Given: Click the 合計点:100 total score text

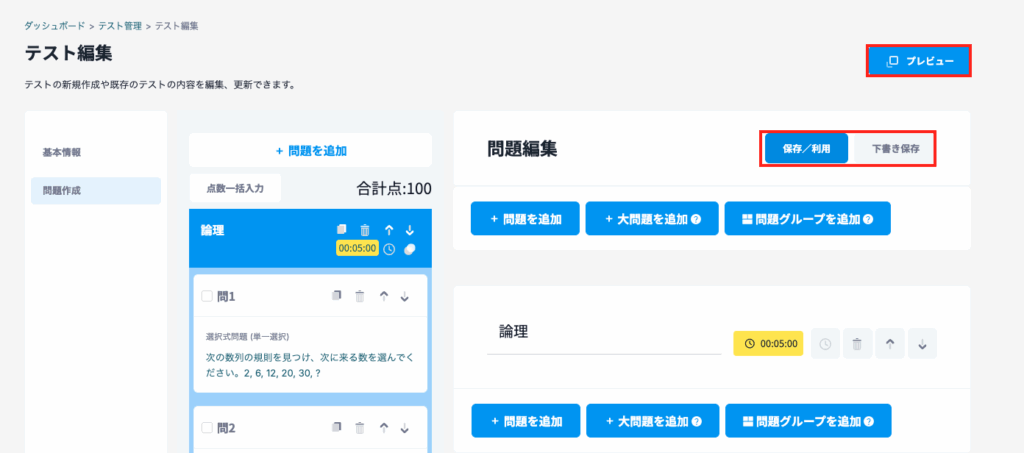Looking at the screenshot, I should 394,189.
